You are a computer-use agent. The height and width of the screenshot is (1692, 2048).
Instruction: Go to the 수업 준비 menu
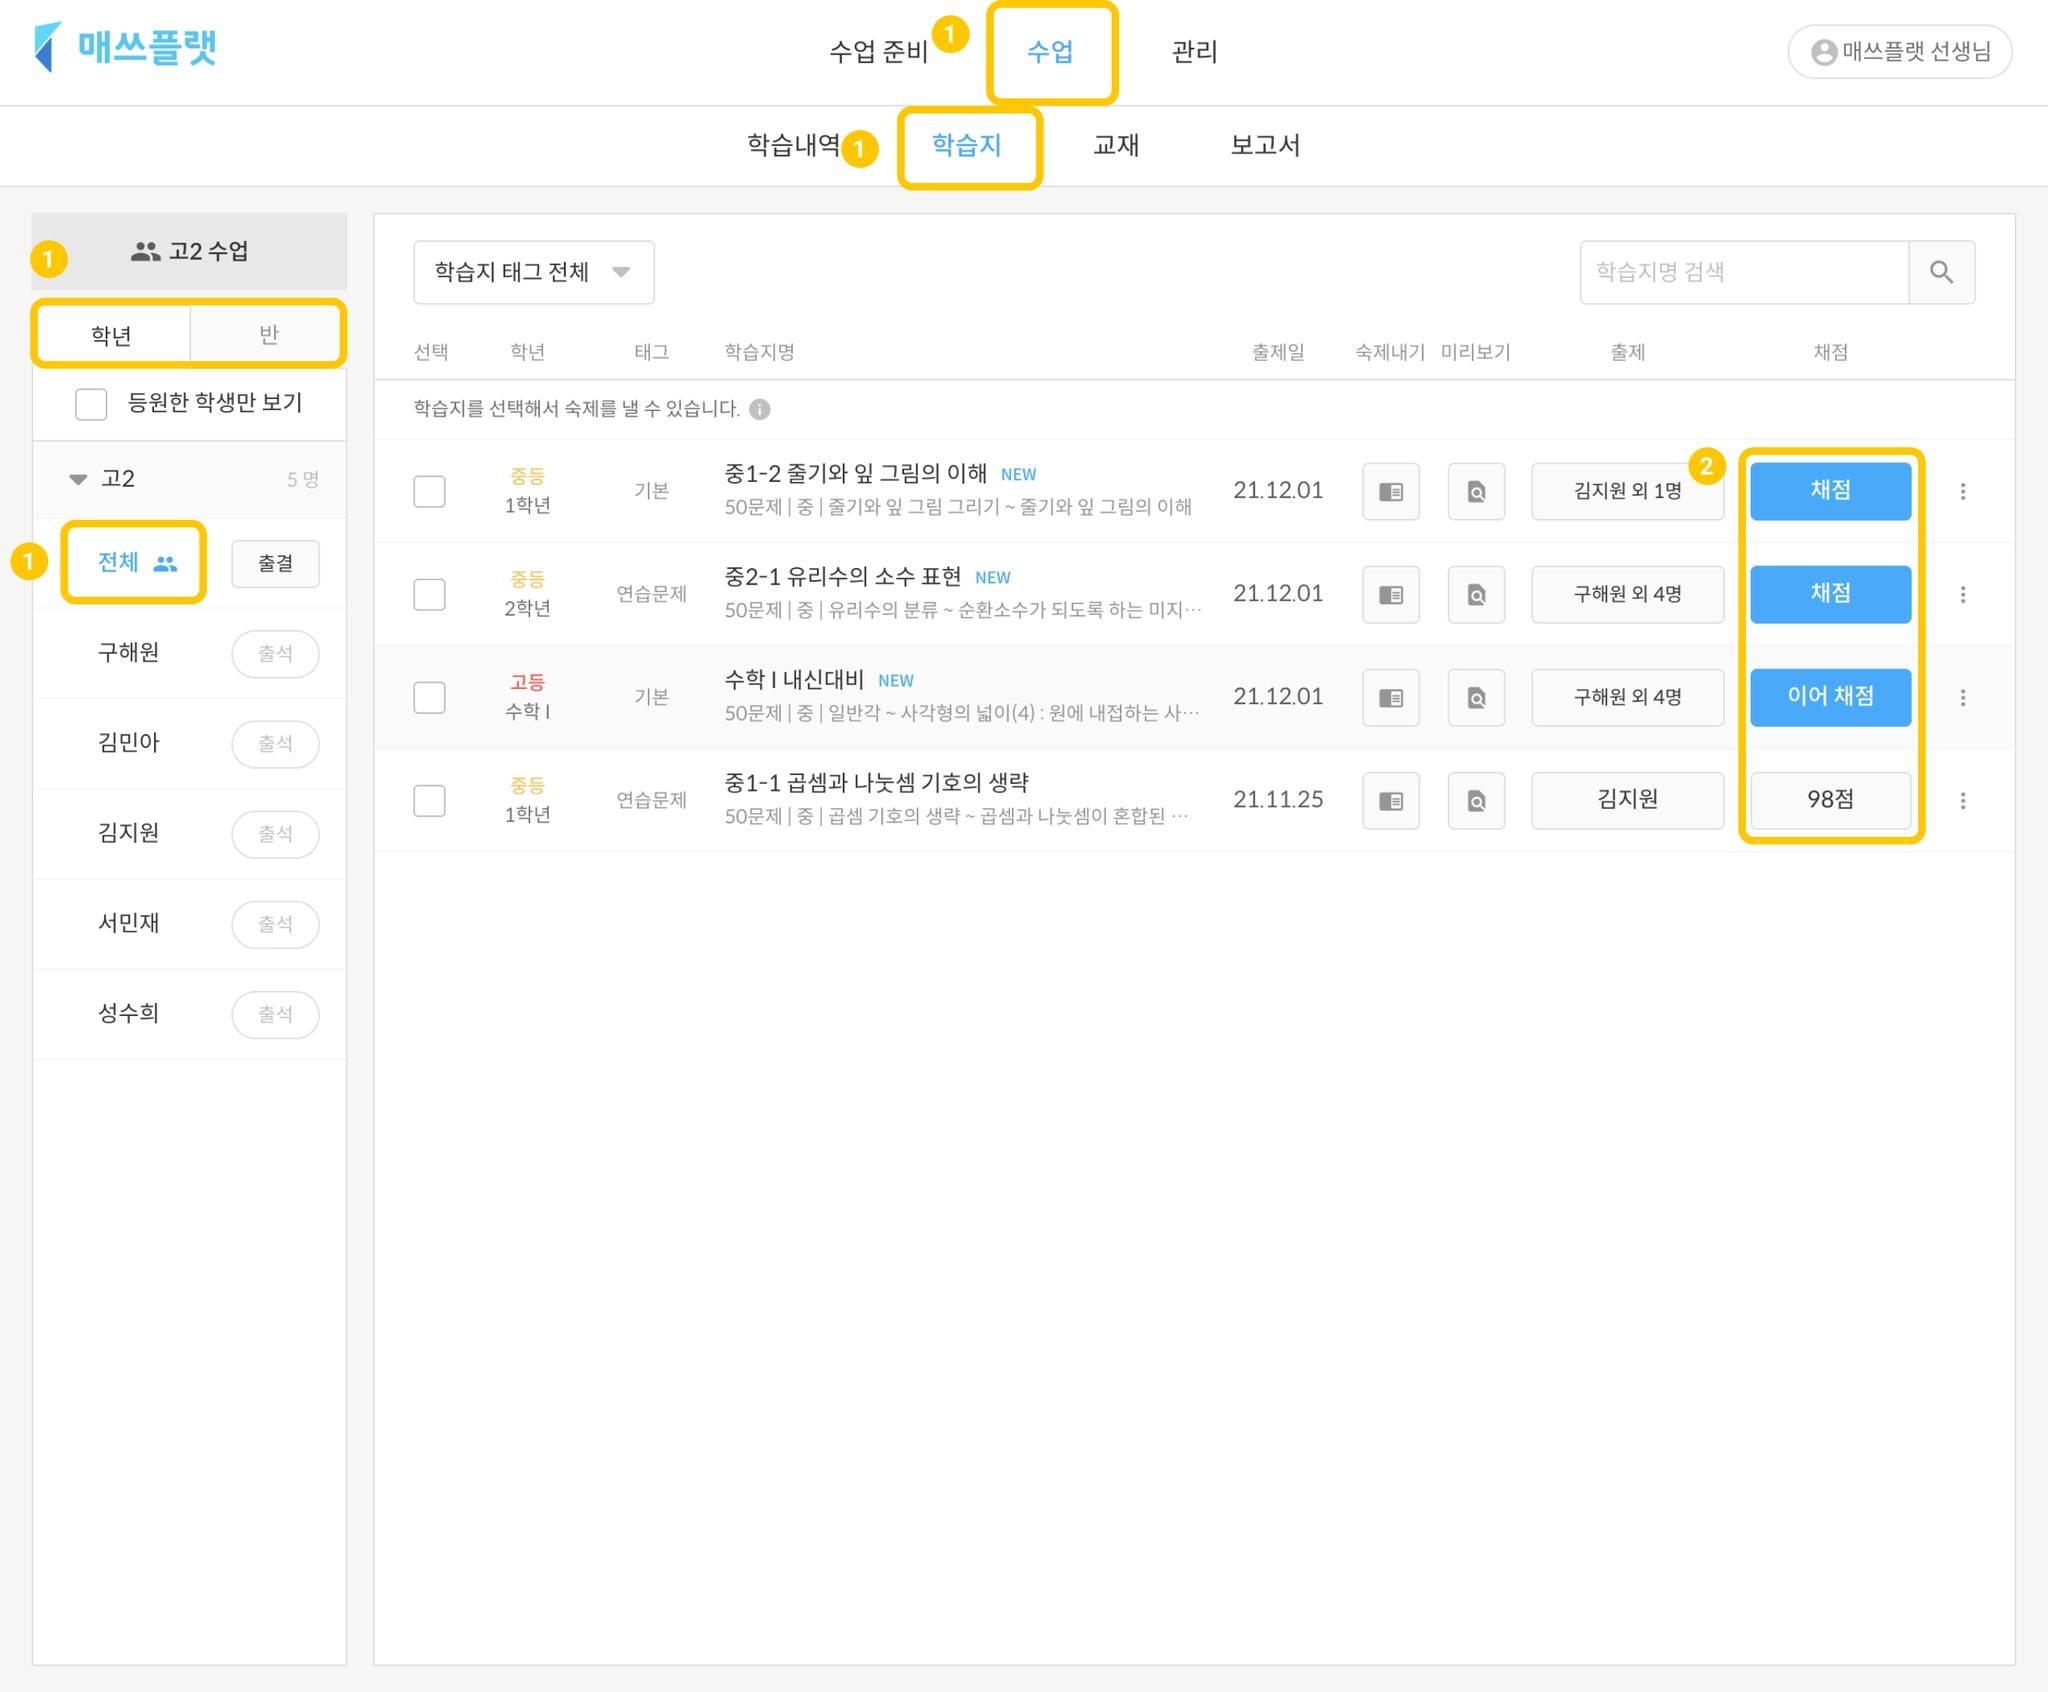tap(878, 51)
